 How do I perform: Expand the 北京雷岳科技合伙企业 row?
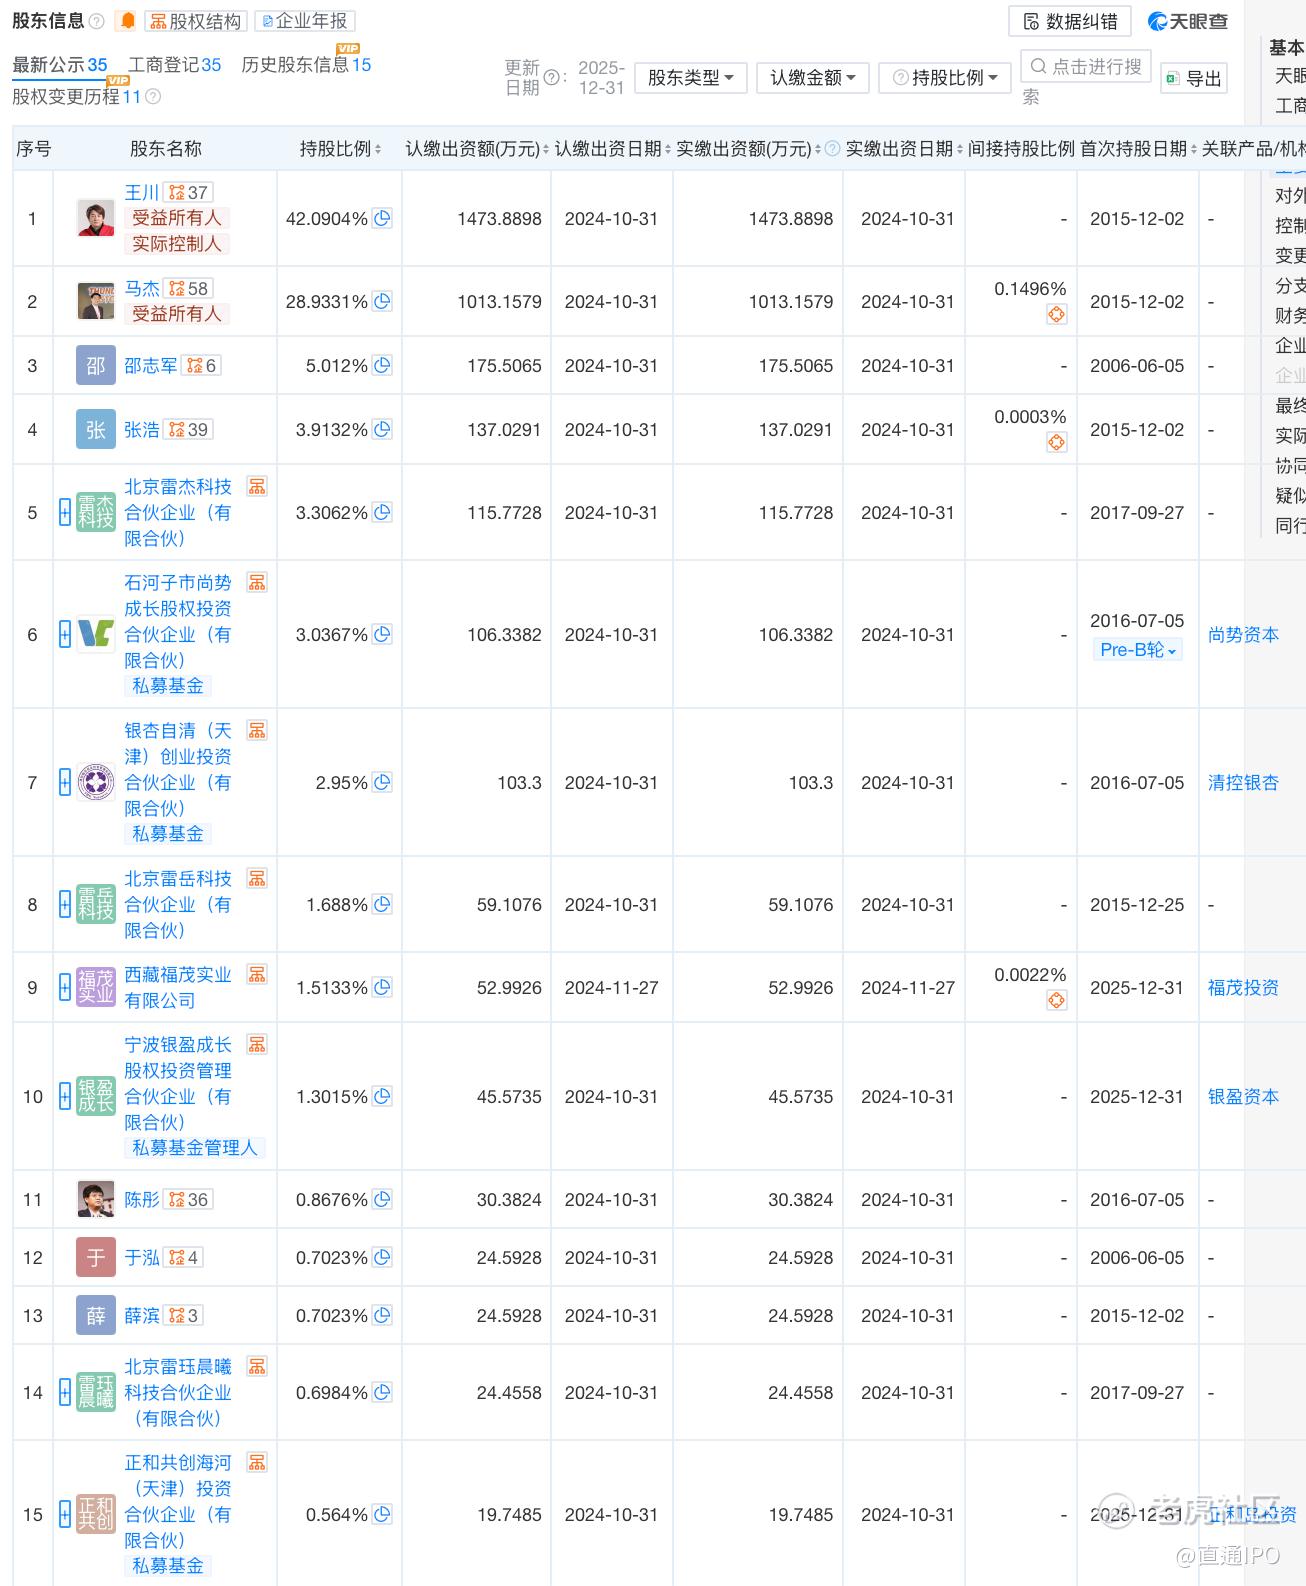pos(65,905)
